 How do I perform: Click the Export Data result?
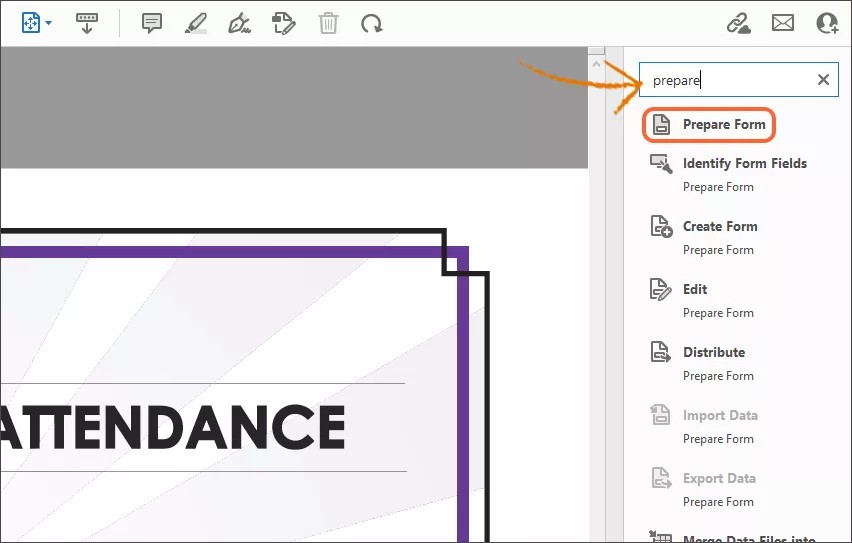tap(719, 478)
